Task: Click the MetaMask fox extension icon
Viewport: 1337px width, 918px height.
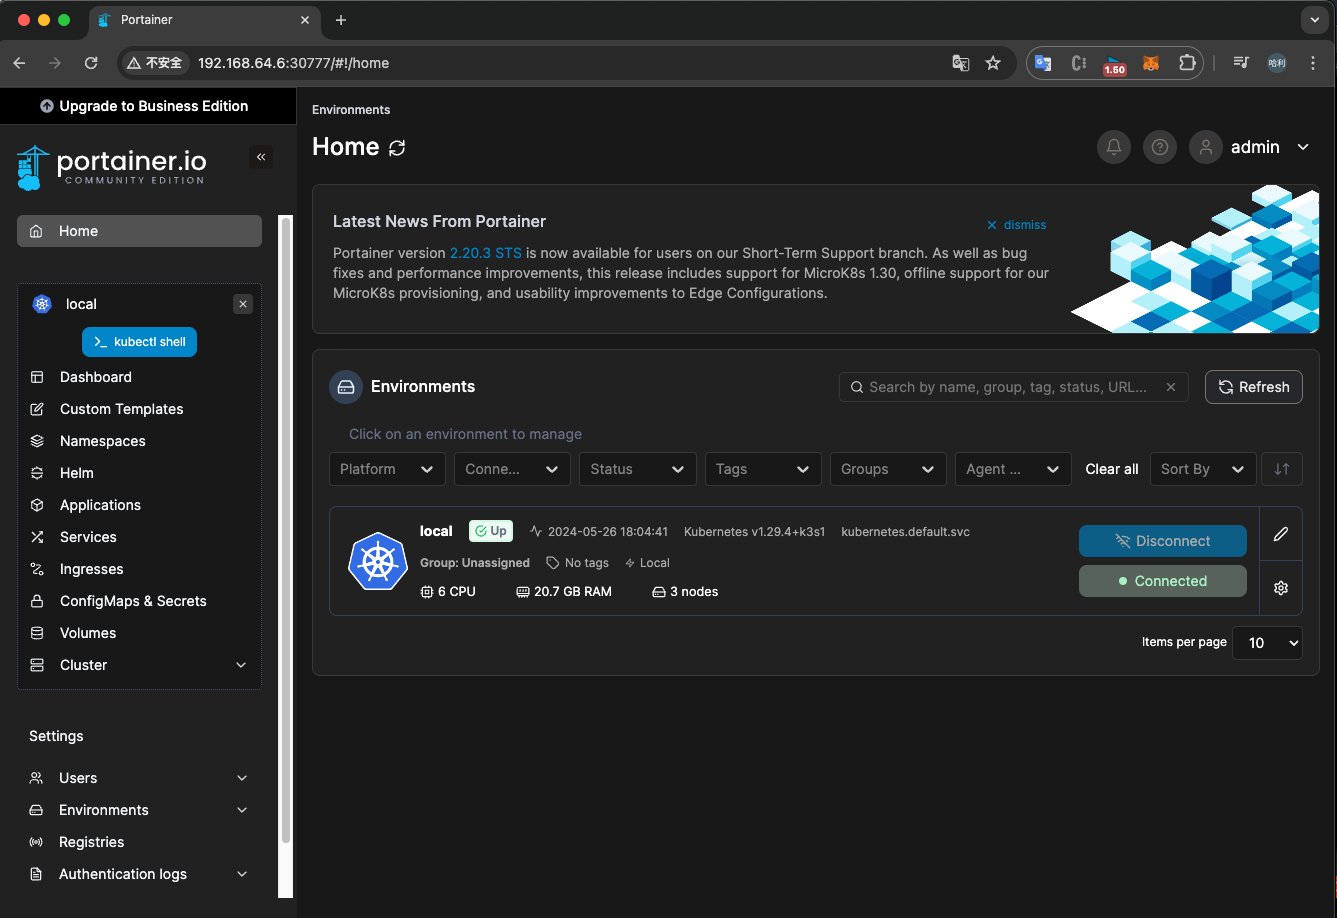Action: 1151,63
